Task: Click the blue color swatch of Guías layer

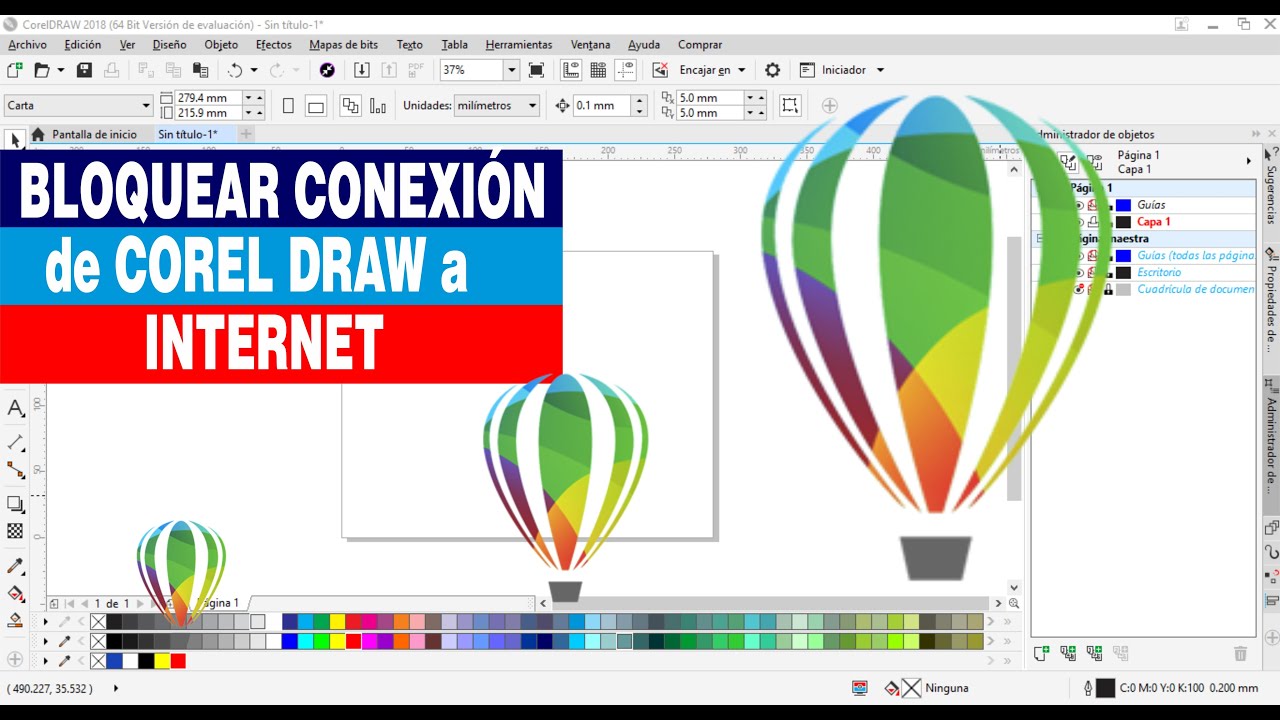Action: coord(1123,205)
